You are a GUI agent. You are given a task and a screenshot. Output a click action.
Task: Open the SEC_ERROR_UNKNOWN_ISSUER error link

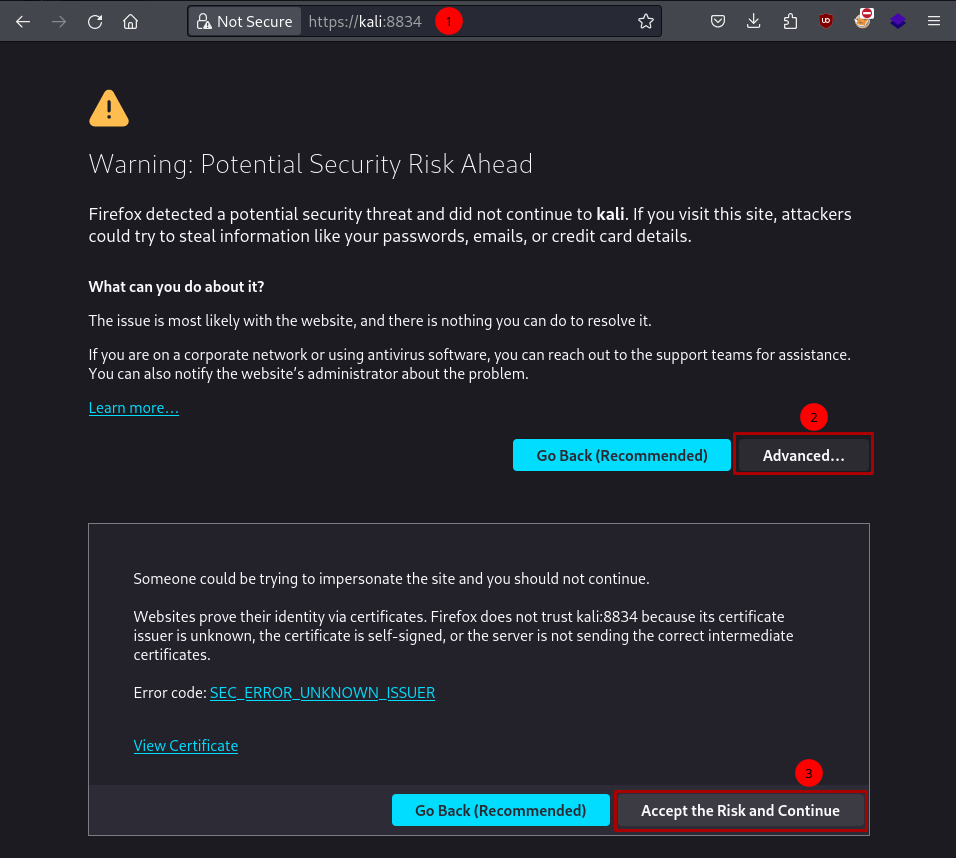tap(322, 692)
